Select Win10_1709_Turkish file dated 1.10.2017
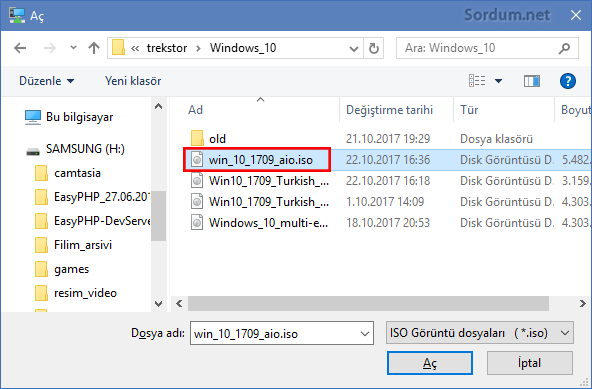 pos(269,202)
